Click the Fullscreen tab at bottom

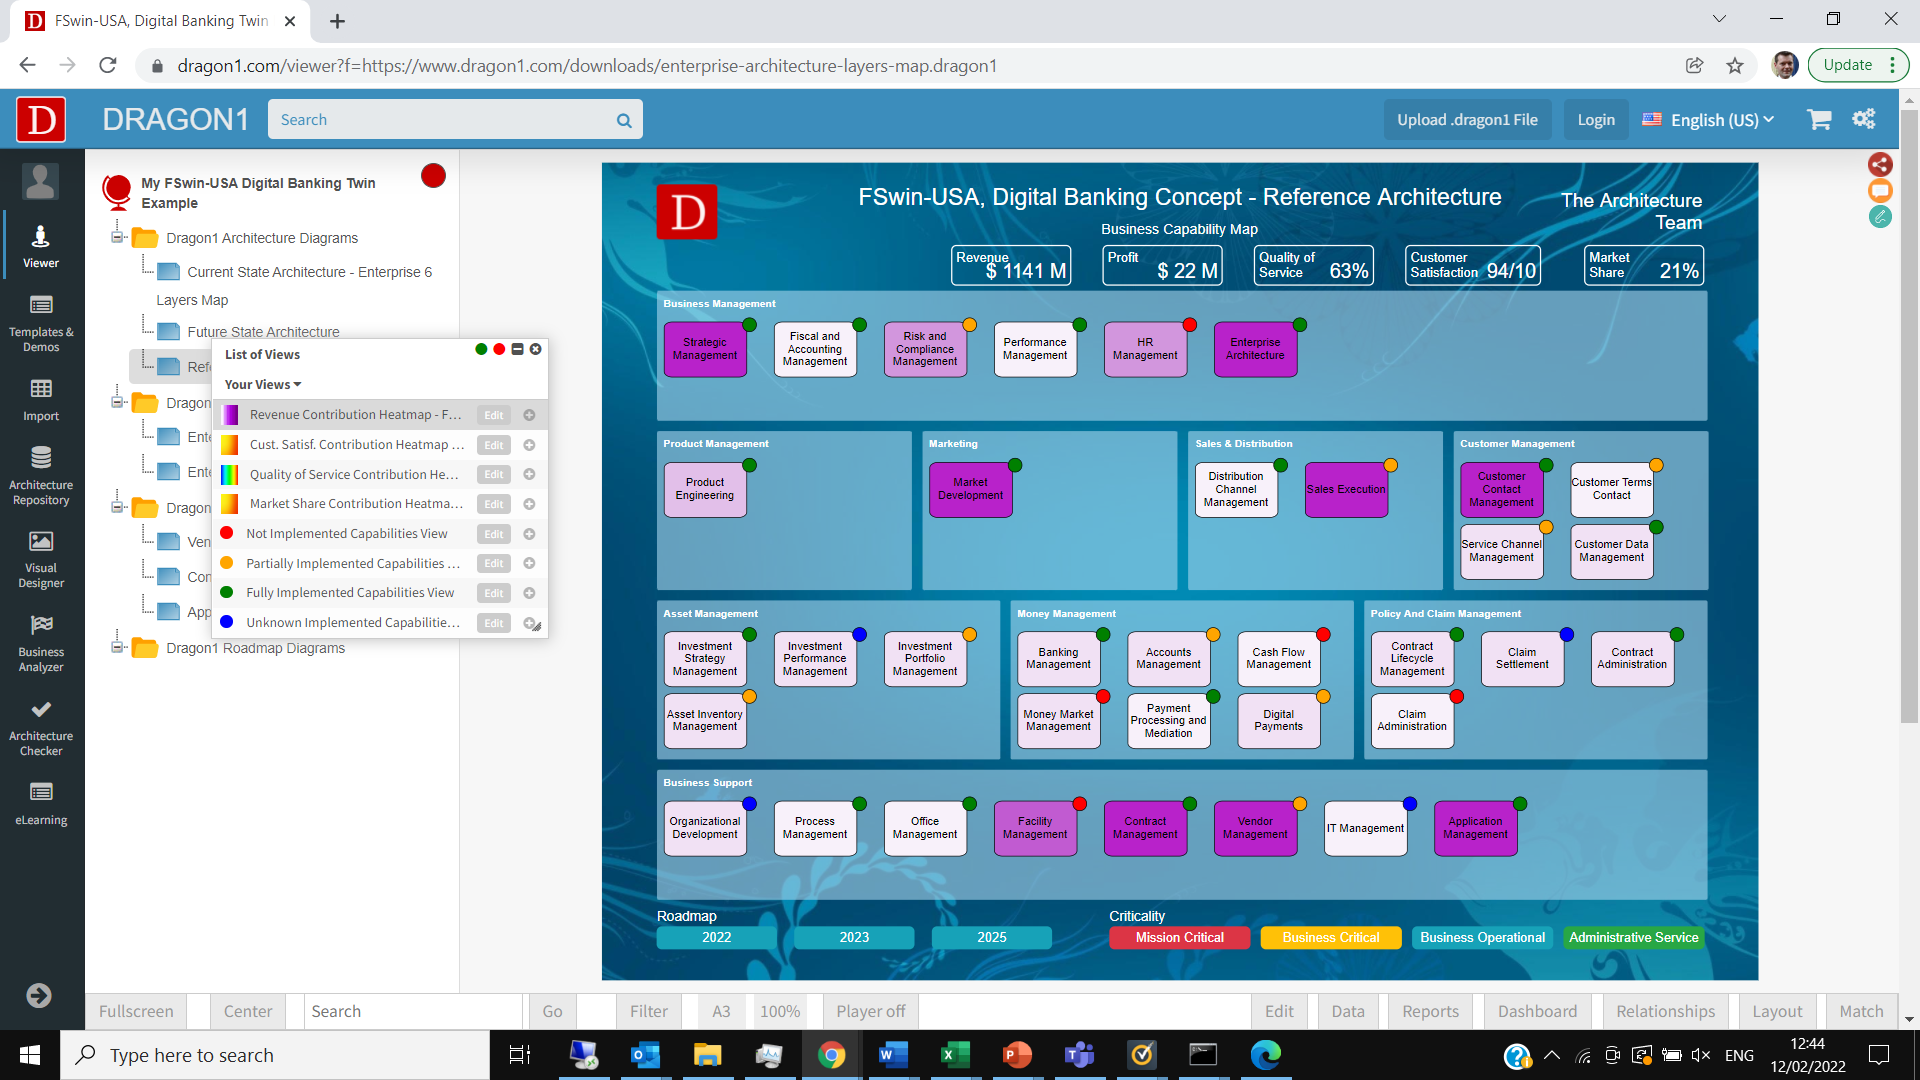pos(136,1010)
